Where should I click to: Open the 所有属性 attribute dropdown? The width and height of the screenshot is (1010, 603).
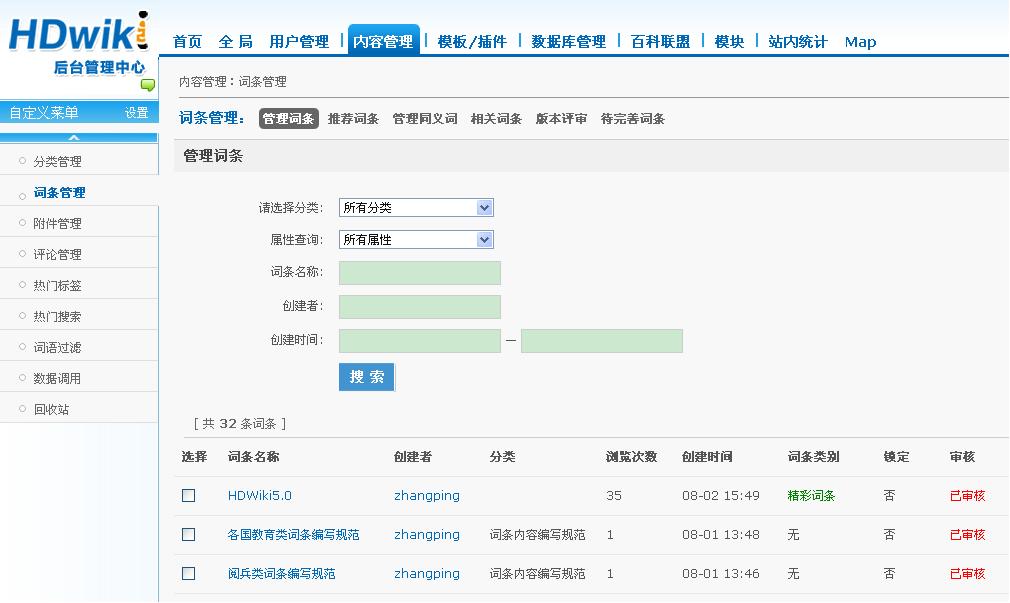pos(416,240)
